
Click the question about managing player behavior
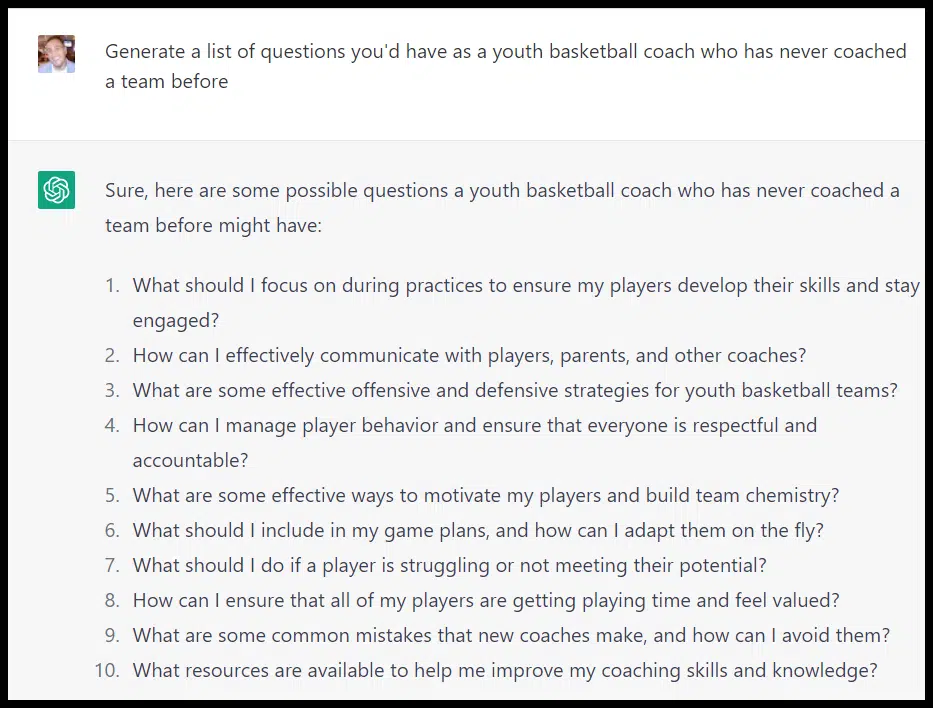pos(474,426)
